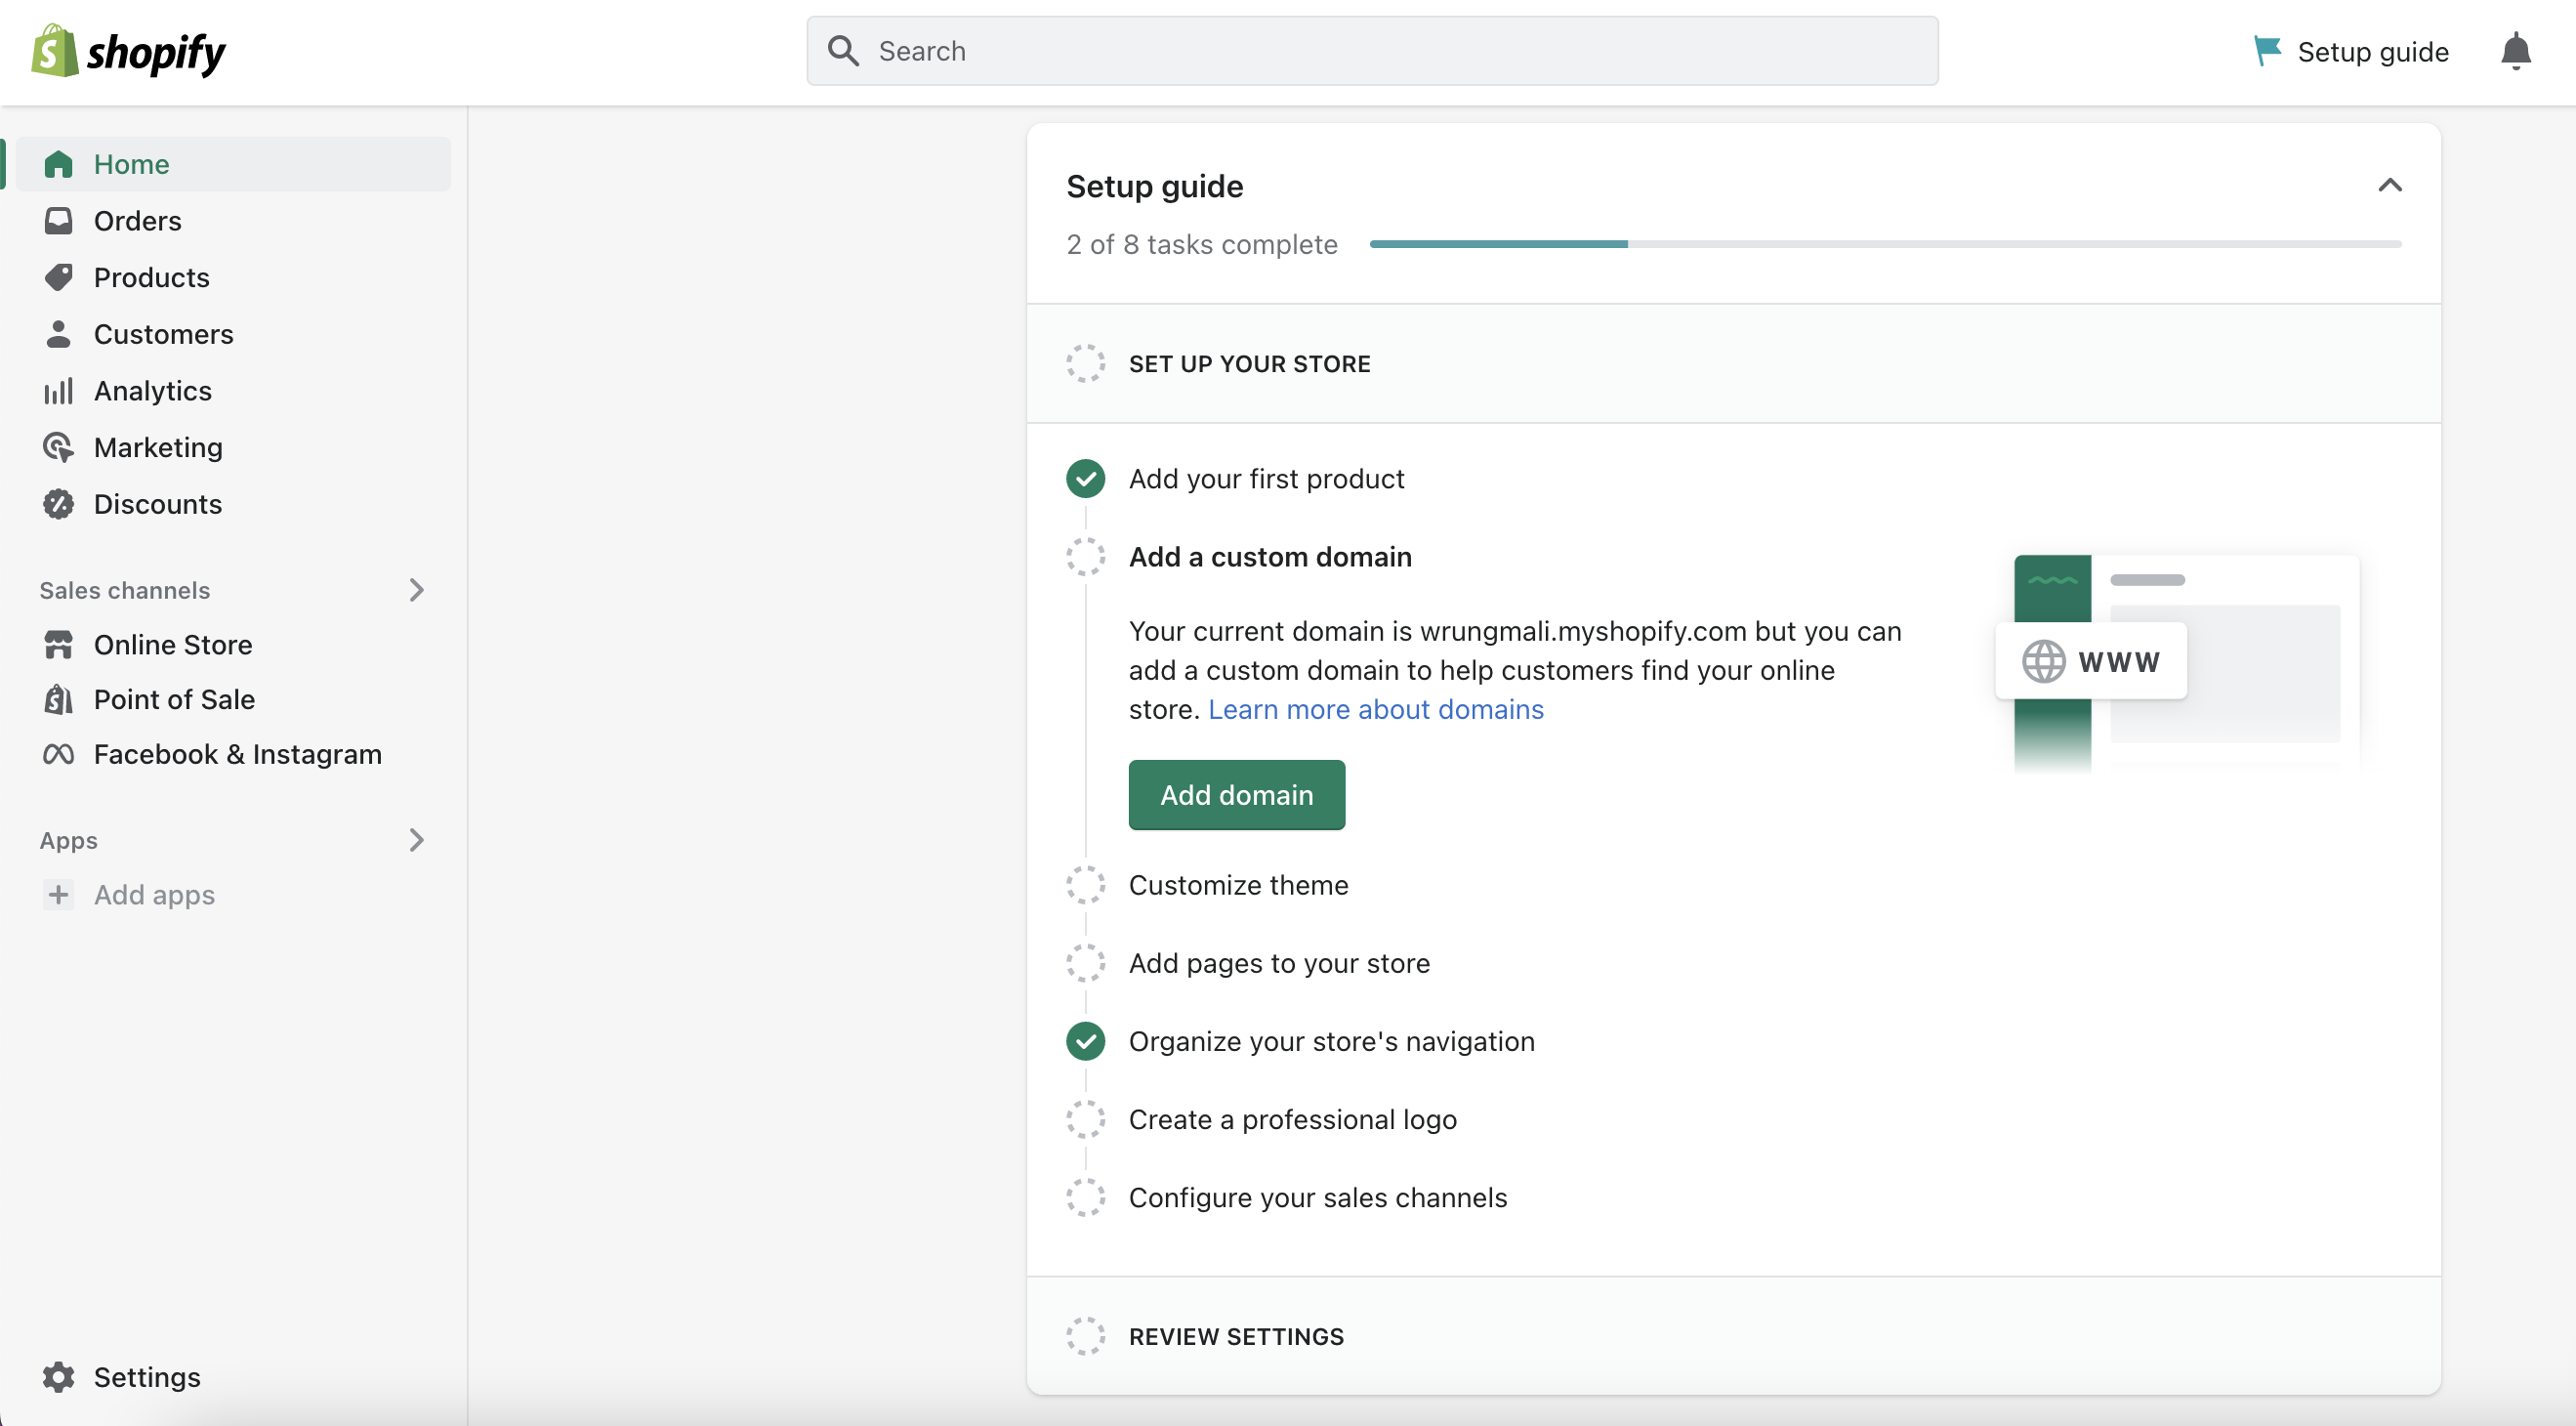Viewport: 2576px width, 1426px height.
Task: Toggle the REVIEW SETTINGS section circle
Action: point(1085,1336)
